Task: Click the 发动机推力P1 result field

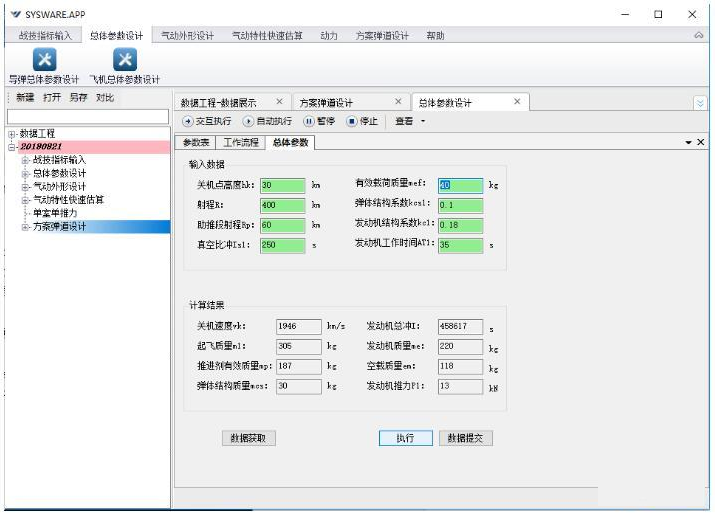Action: (x=461, y=386)
